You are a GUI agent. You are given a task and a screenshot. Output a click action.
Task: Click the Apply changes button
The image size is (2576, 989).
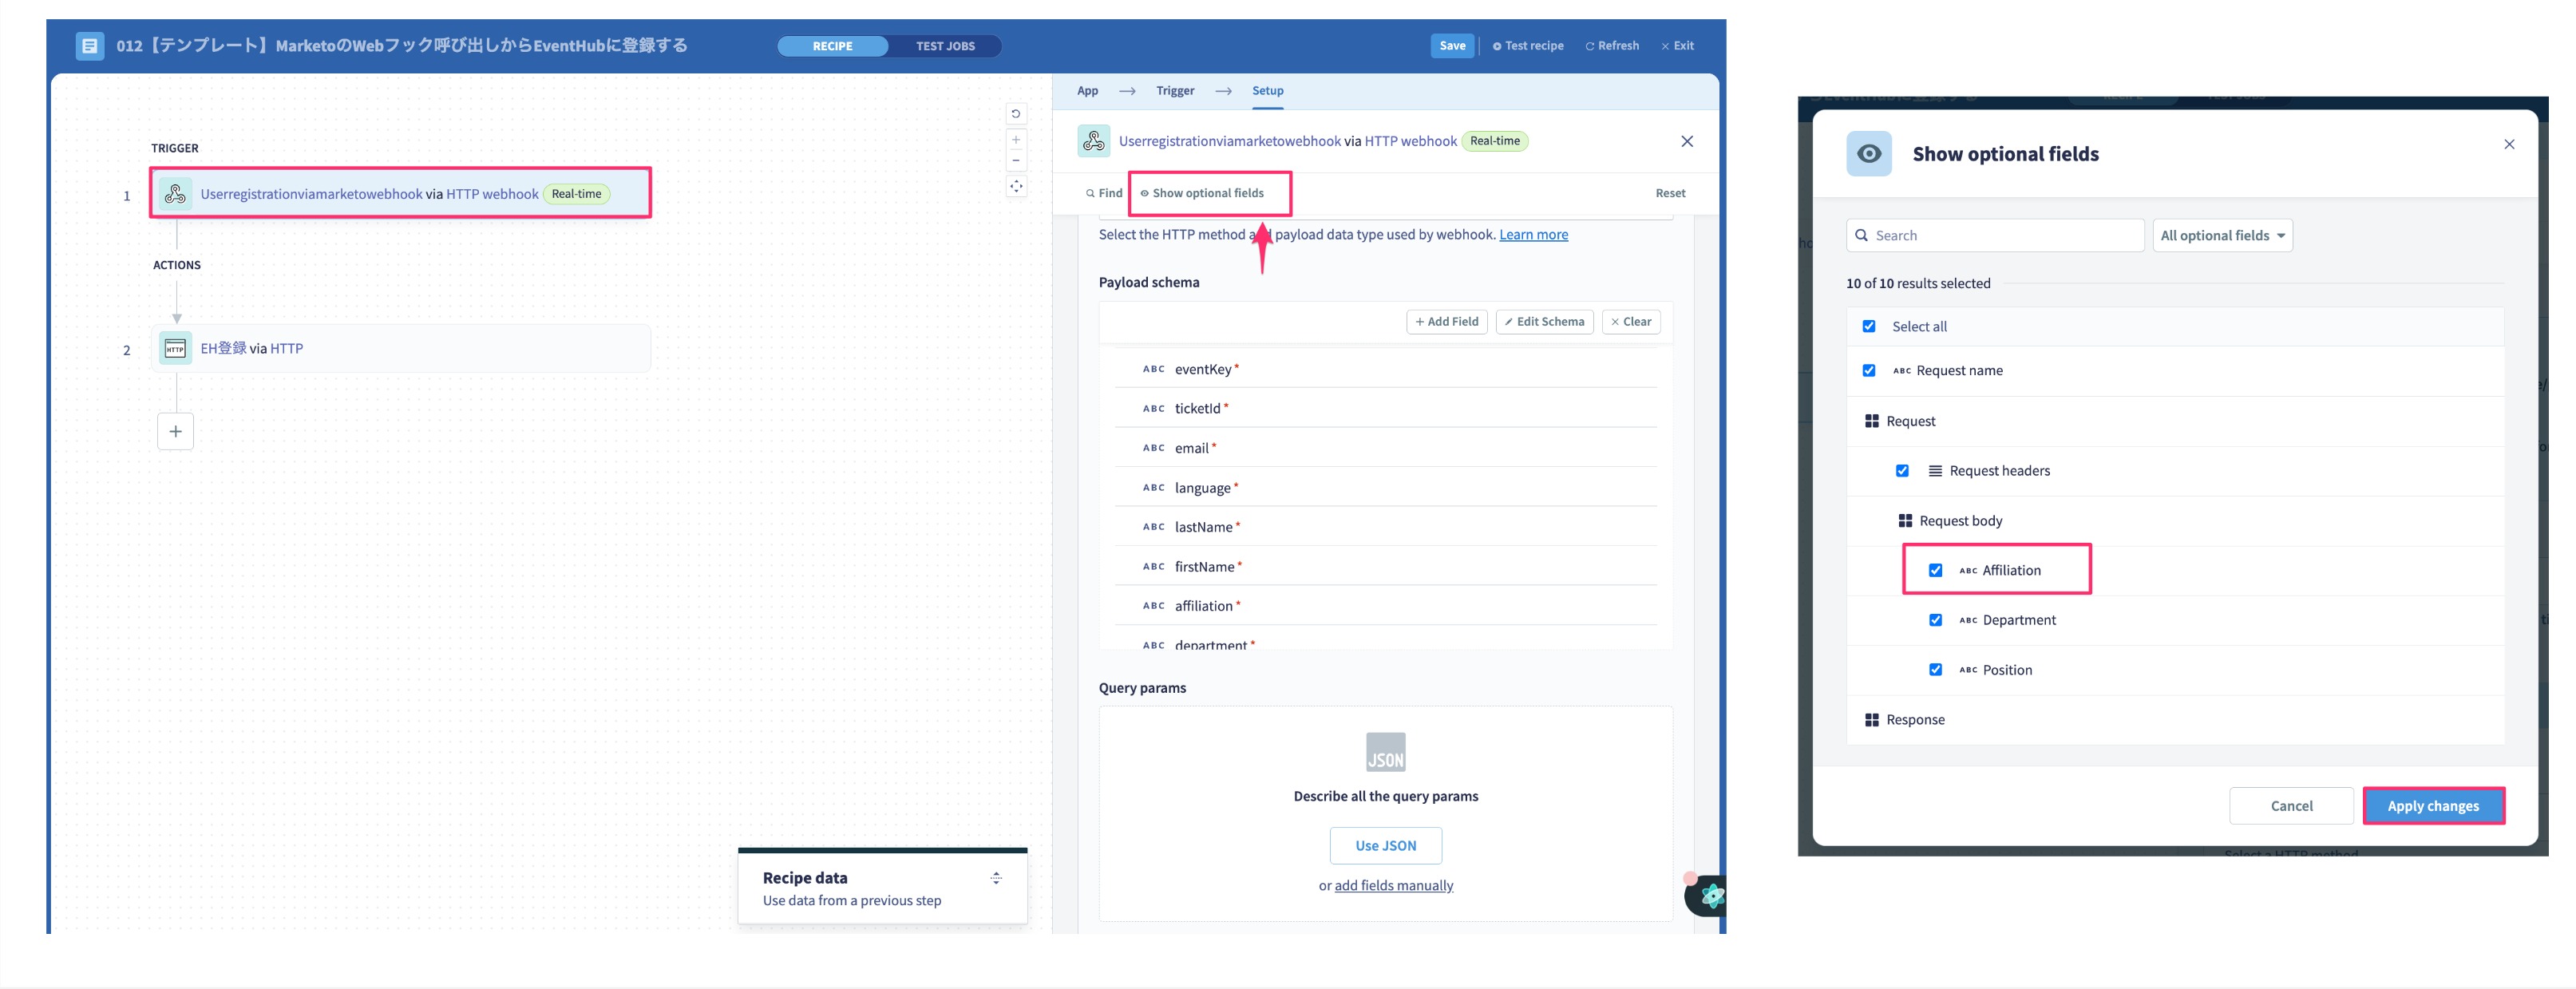click(2433, 806)
